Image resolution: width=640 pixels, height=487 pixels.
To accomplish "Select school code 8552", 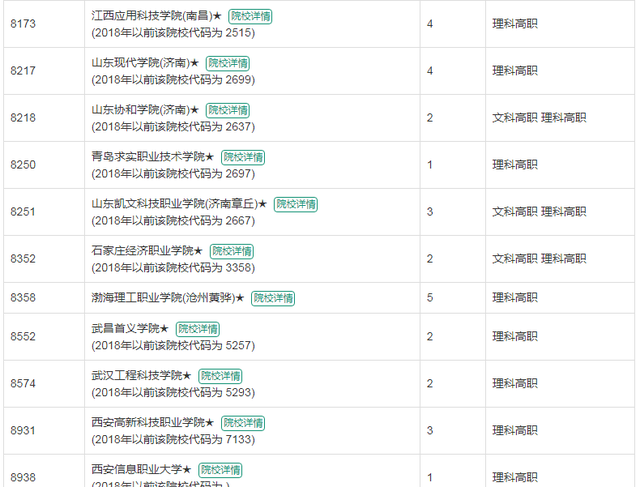I will tap(23, 336).
